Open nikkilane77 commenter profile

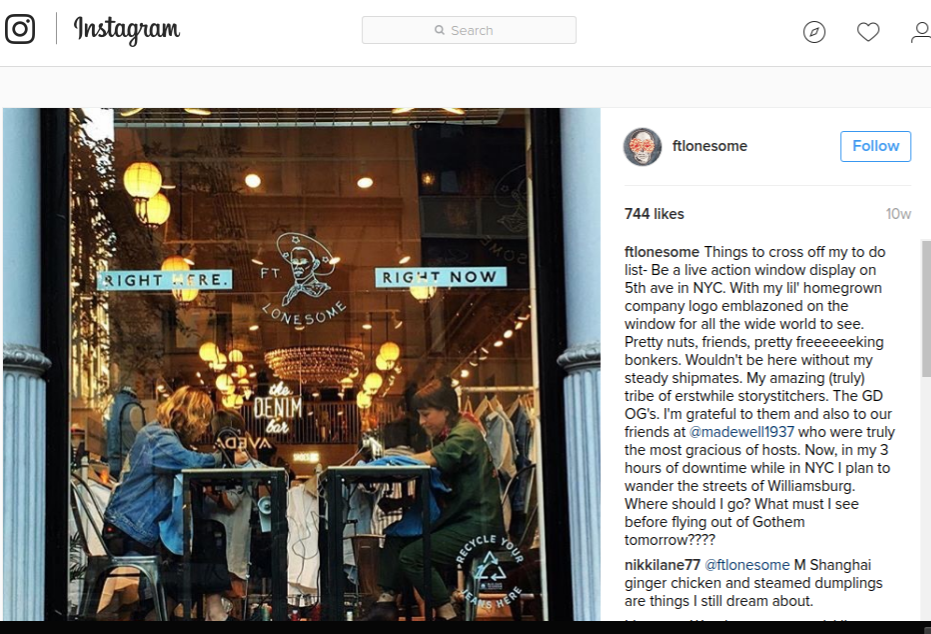point(662,565)
